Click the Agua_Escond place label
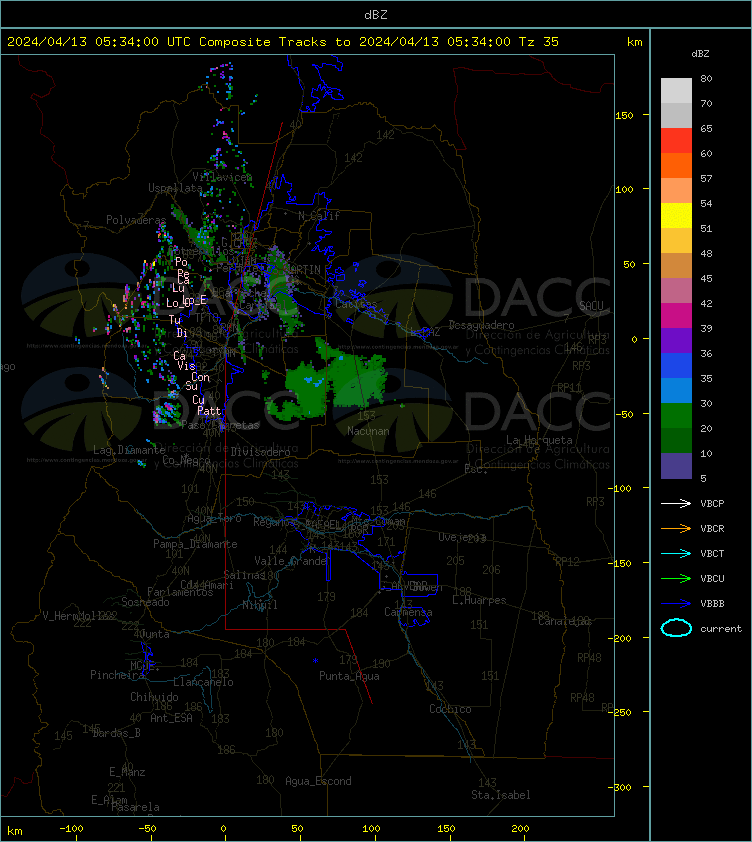Image resolution: width=752 pixels, height=842 pixels. [x=318, y=781]
